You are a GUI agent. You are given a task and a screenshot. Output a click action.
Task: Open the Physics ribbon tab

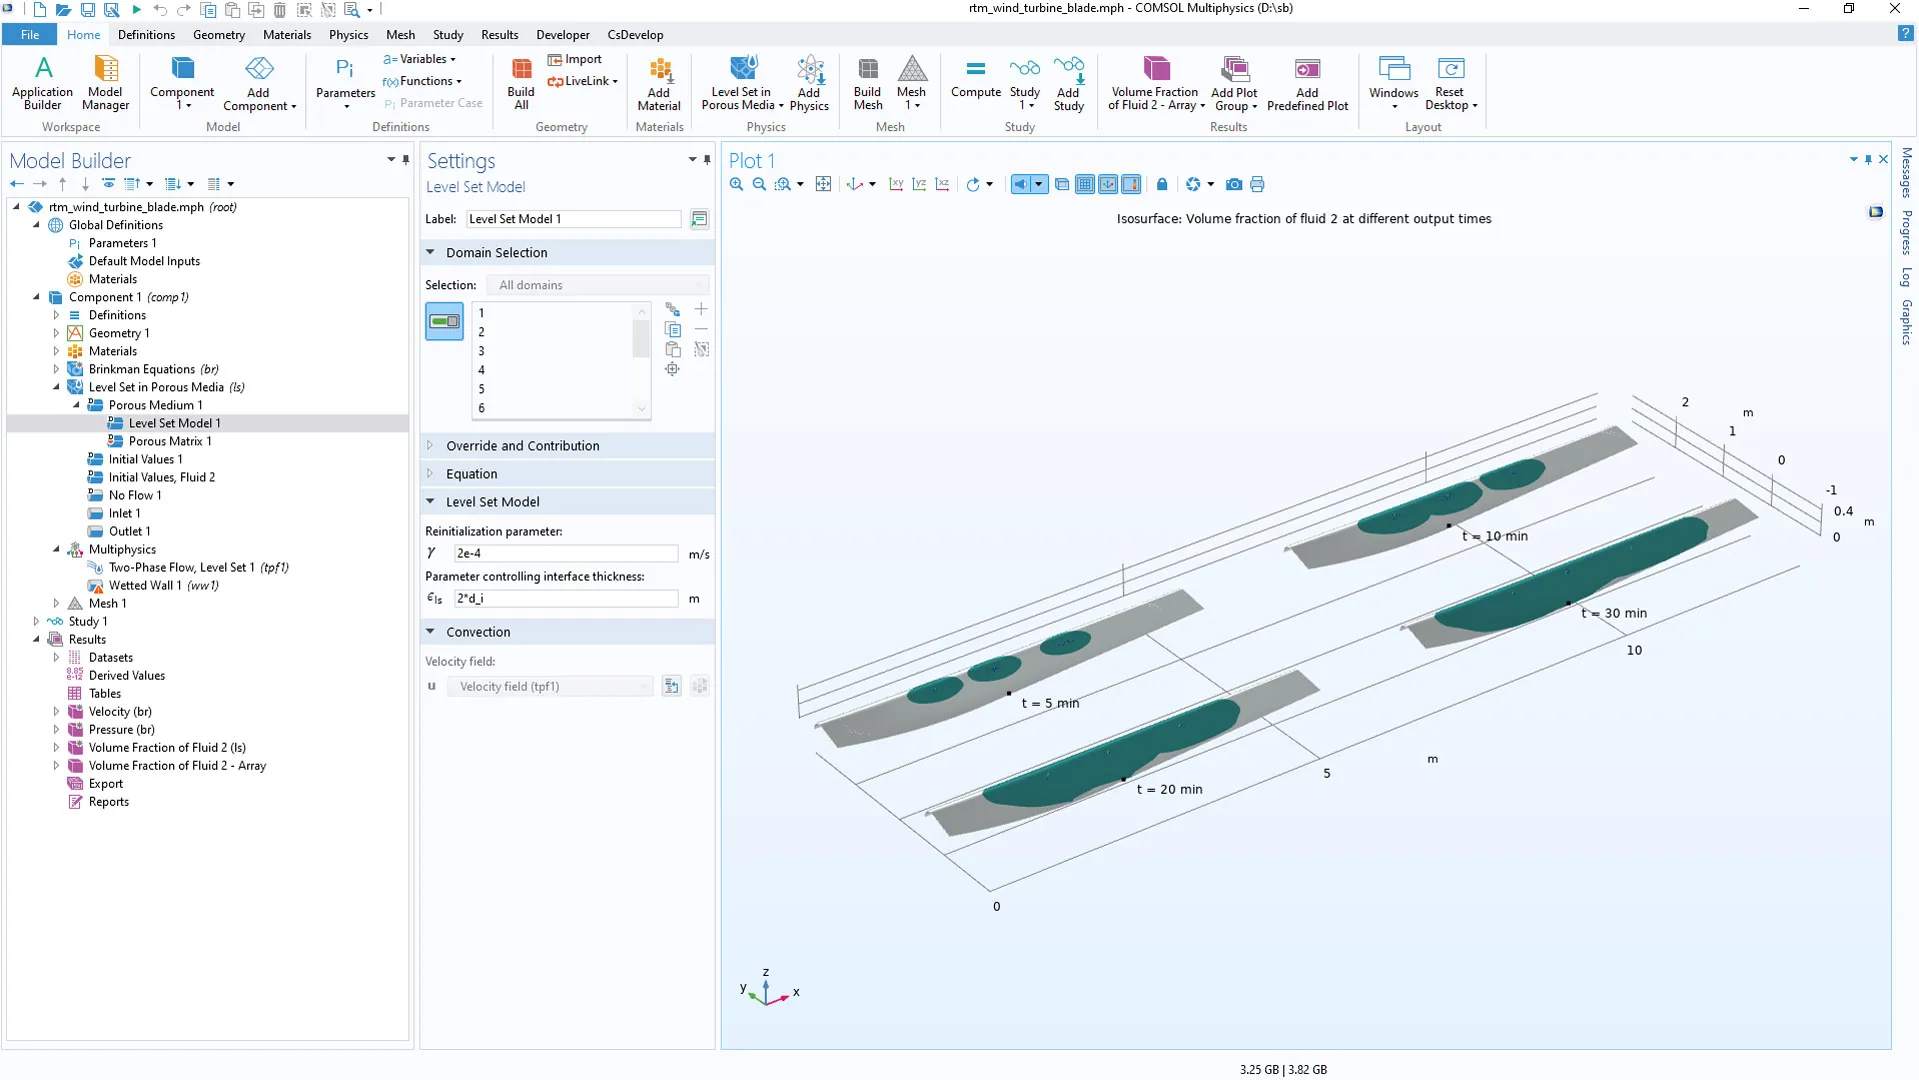coord(348,34)
